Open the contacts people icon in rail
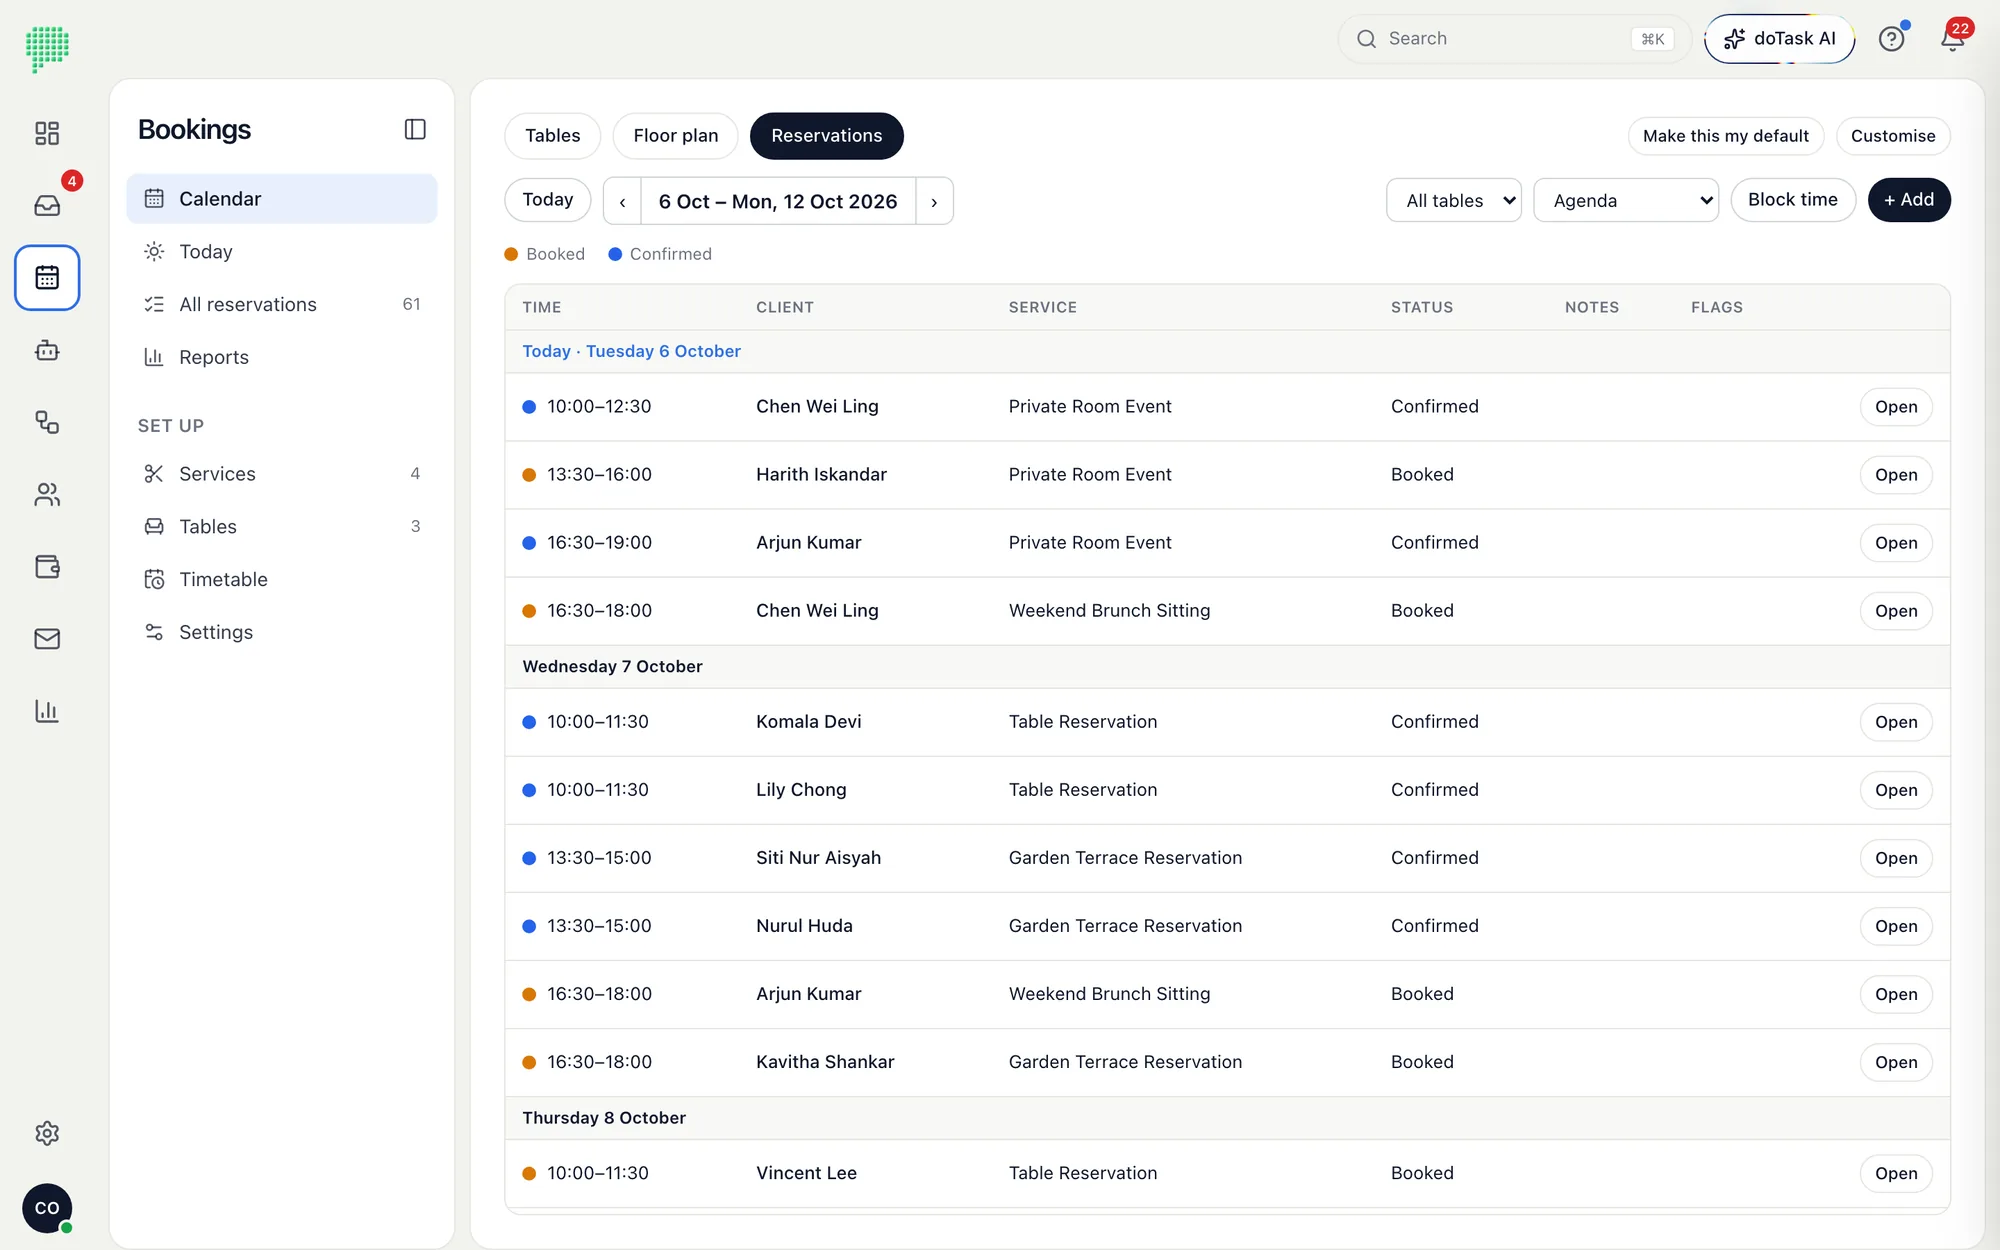 point(47,494)
